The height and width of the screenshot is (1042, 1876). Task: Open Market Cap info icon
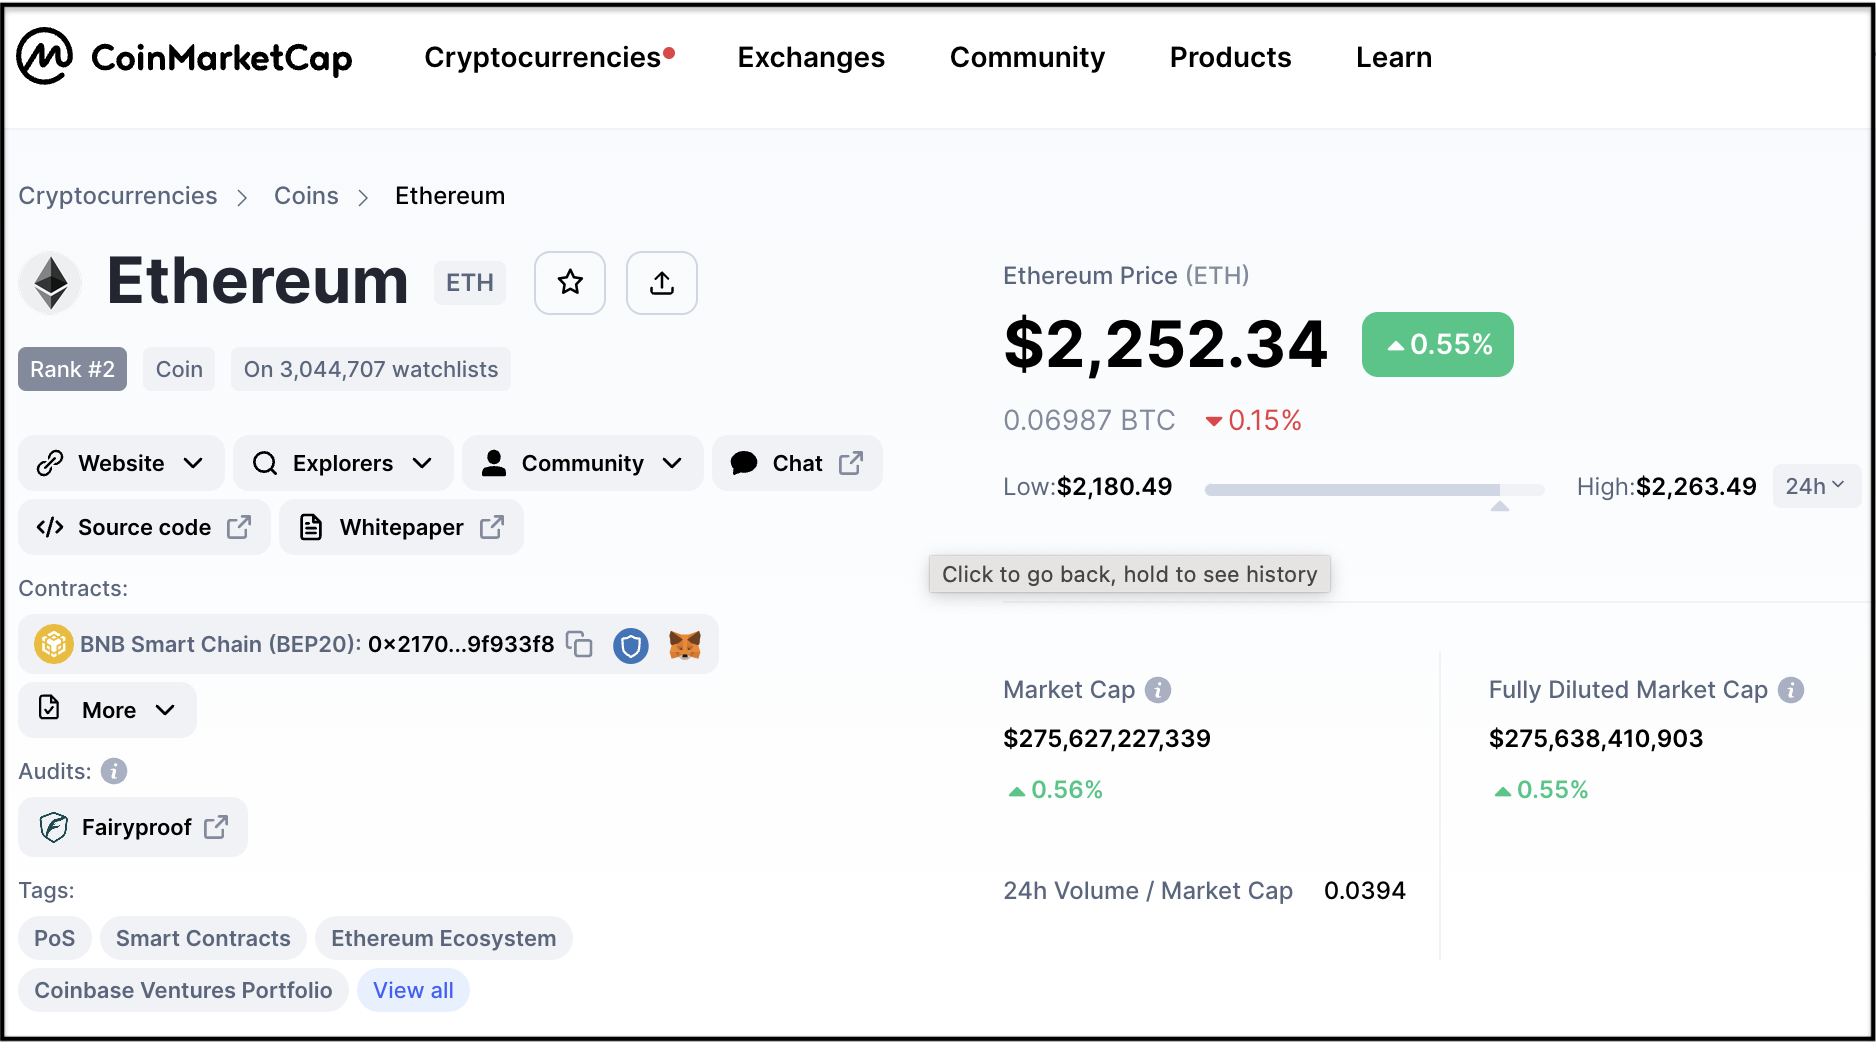click(1158, 690)
